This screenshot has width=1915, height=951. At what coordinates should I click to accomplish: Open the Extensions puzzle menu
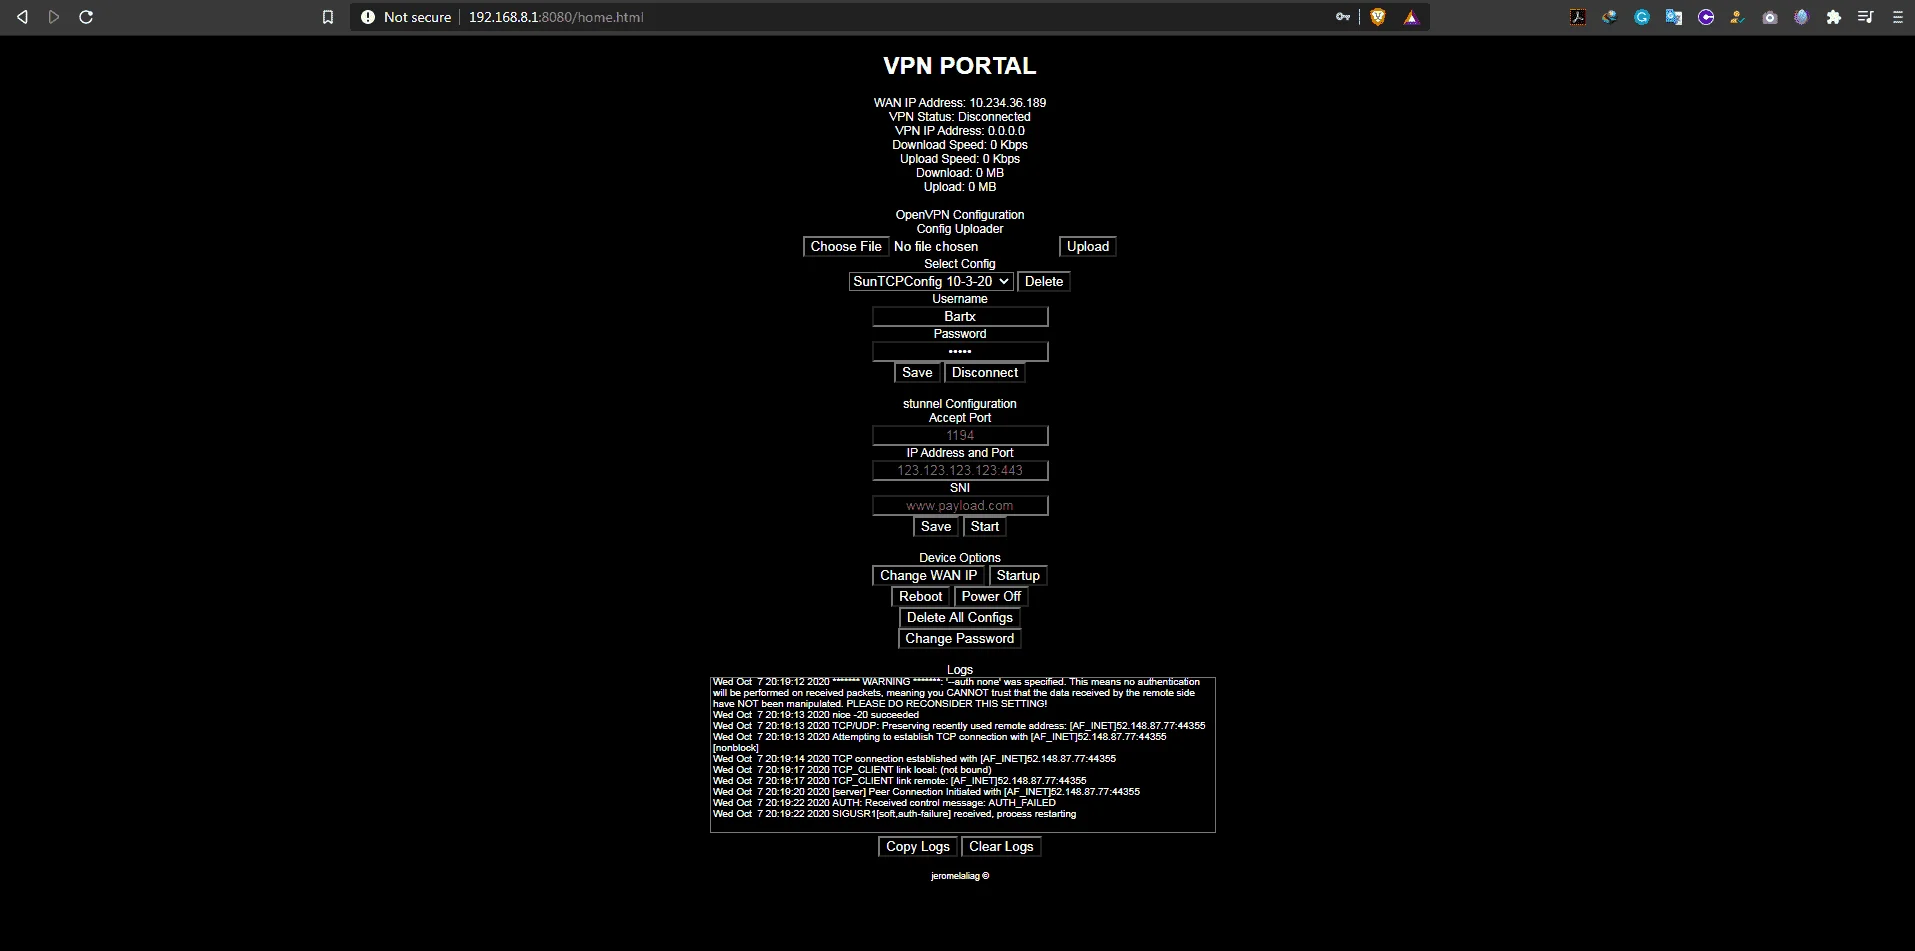pos(1834,17)
